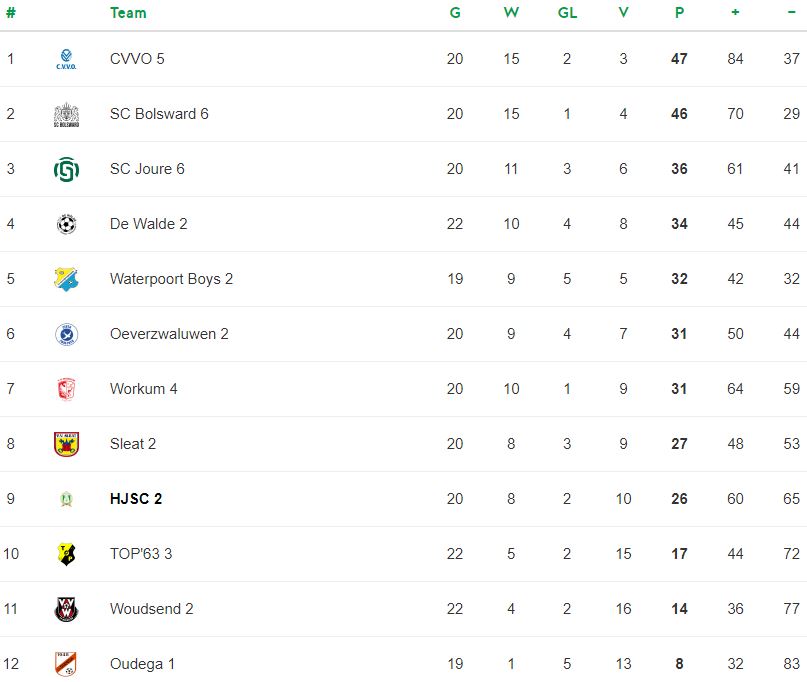The width and height of the screenshot is (807, 682).
Task: Click the green SC Joure logo
Action: click(x=66, y=169)
